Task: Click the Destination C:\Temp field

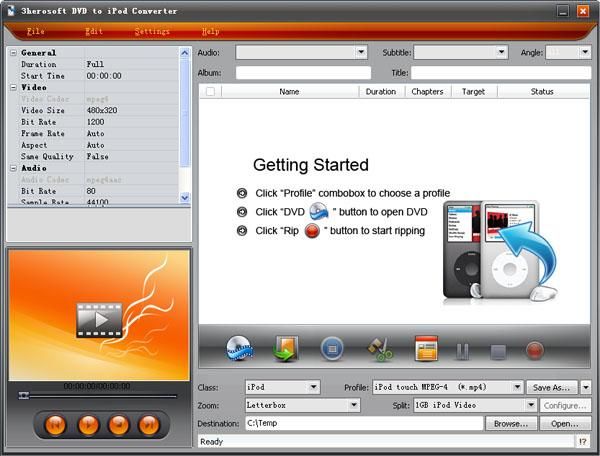Action: pyautogui.click(x=364, y=423)
